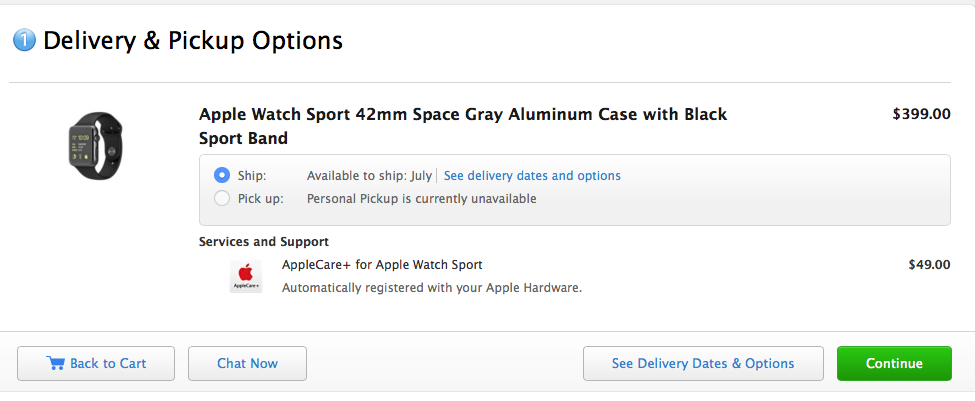Image resolution: width=975 pixels, height=401 pixels.
Task: Click the $399.00 watch price
Action: (921, 114)
